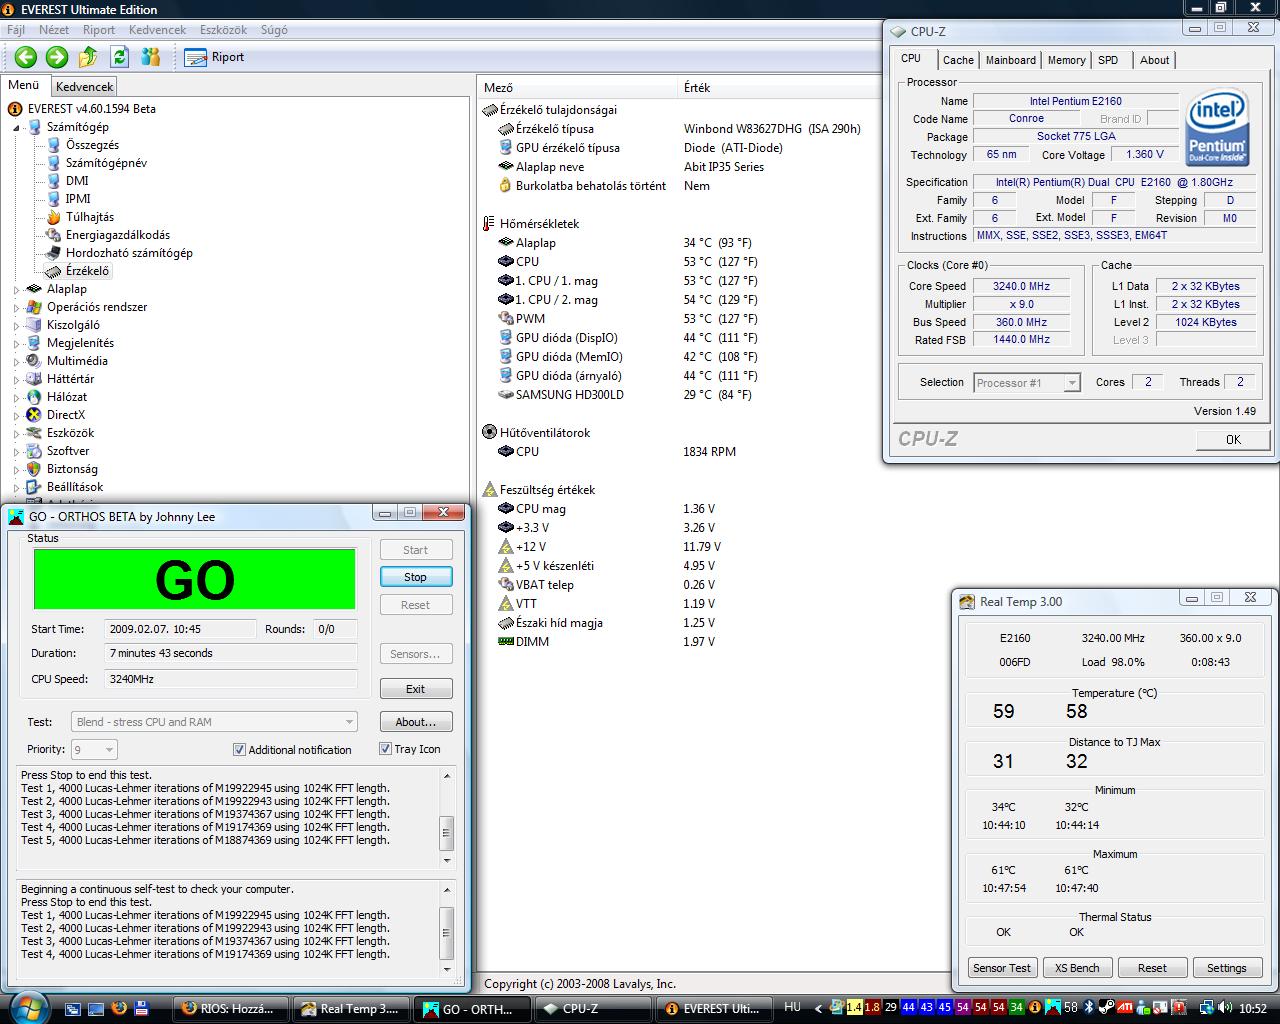Open Settings in Real Temp
Image resolution: width=1280 pixels, height=1024 pixels.
[x=1226, y=968]
